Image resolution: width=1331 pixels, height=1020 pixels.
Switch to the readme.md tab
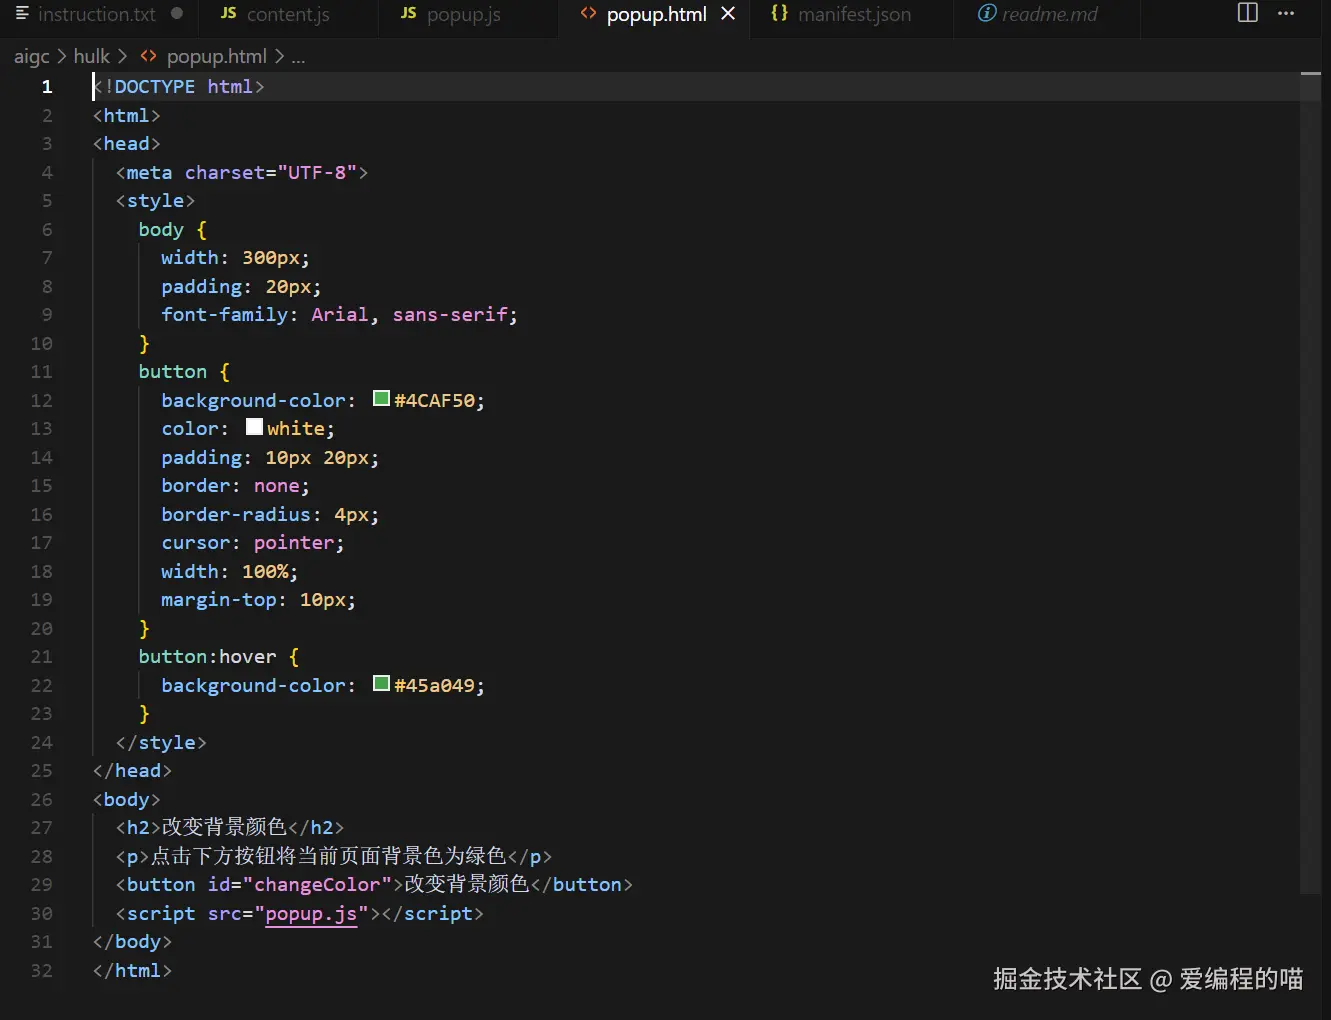pyautogui.click(x=1049, y=14)
